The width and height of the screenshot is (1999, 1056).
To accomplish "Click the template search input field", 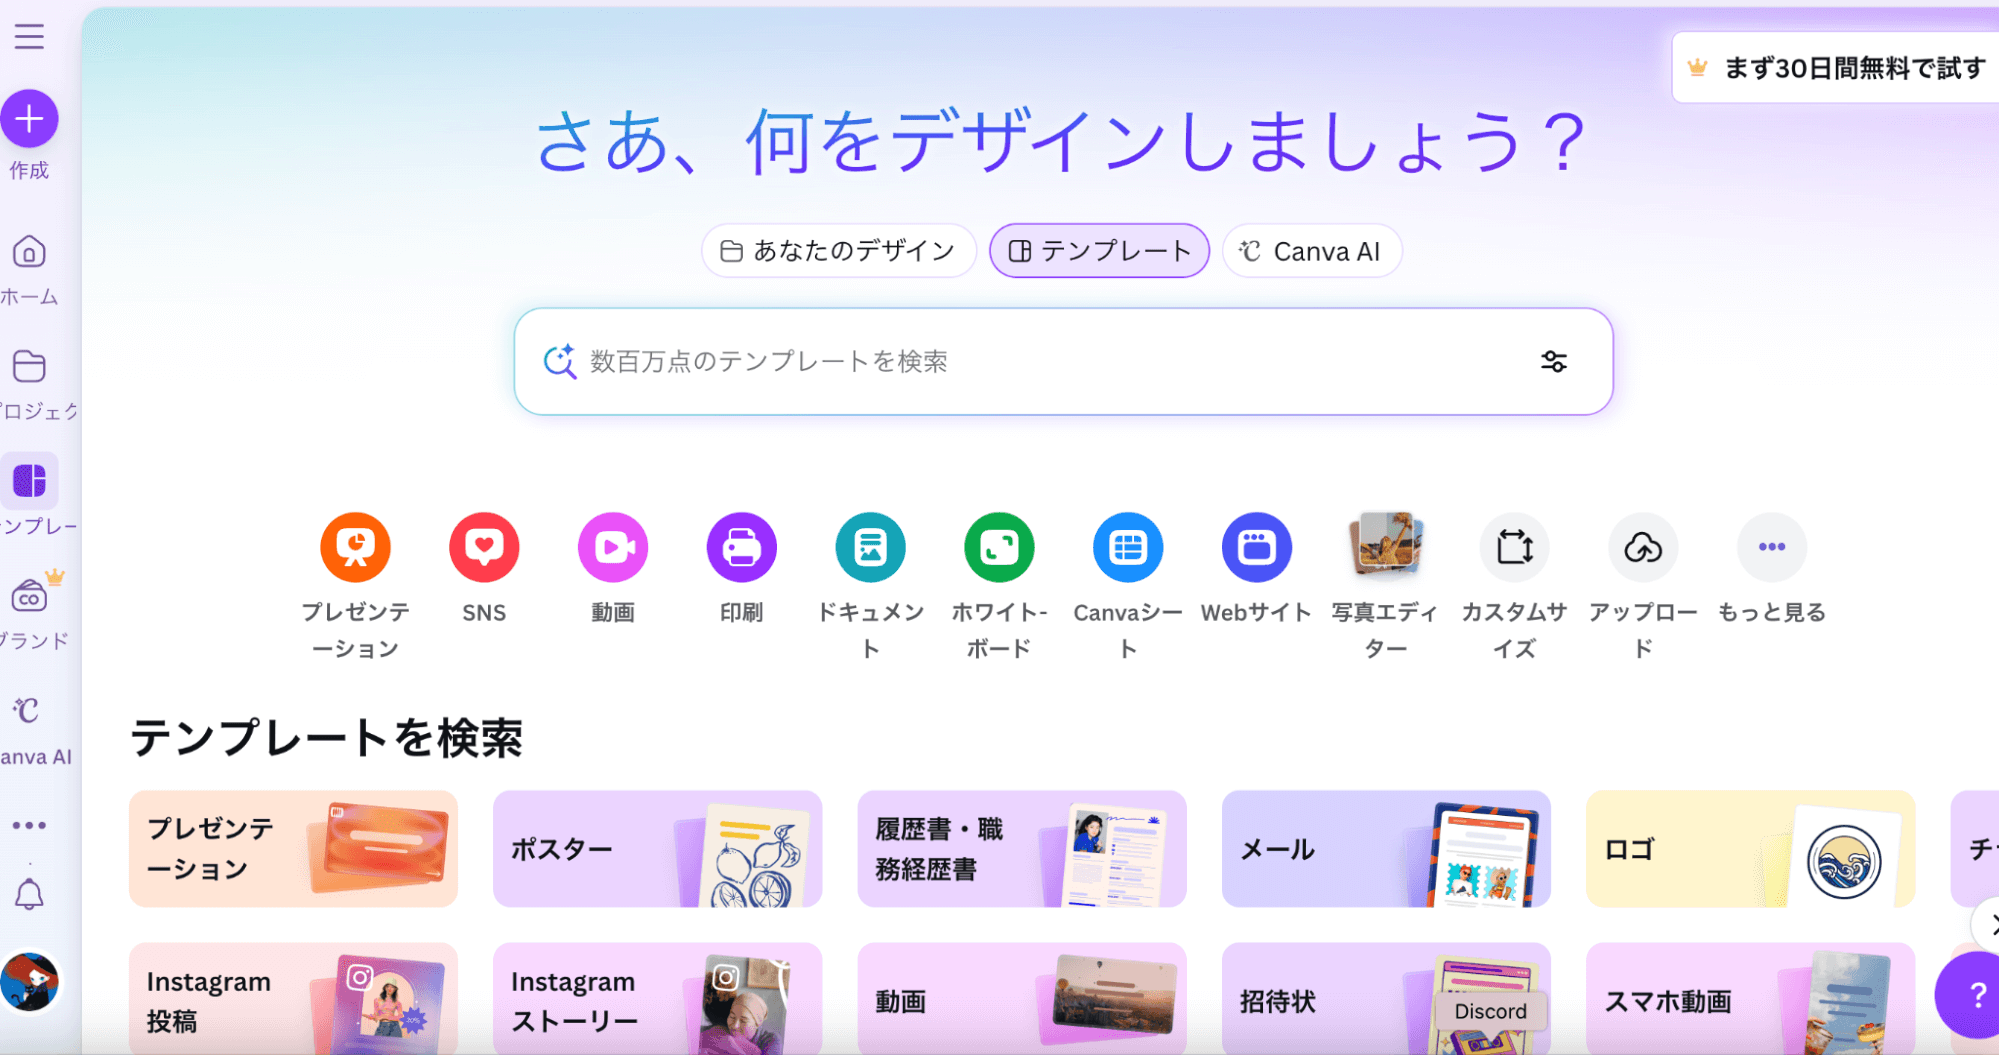I will tap(1040, 362).
